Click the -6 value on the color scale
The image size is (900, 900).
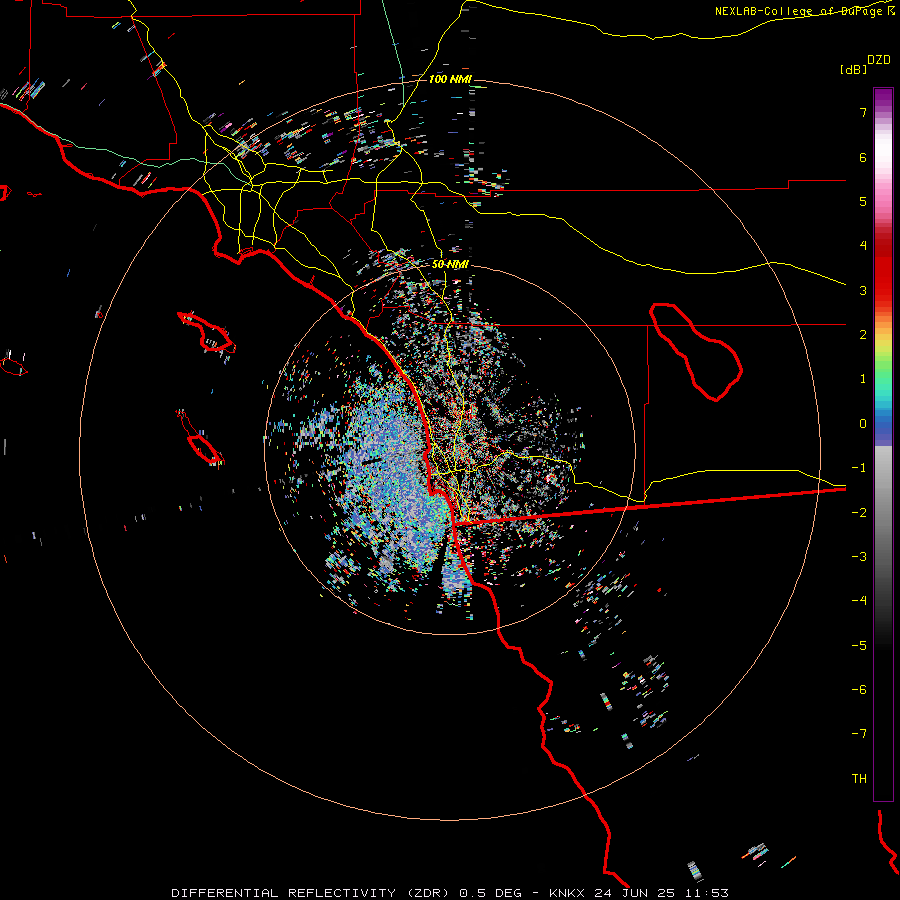(859, 690)
